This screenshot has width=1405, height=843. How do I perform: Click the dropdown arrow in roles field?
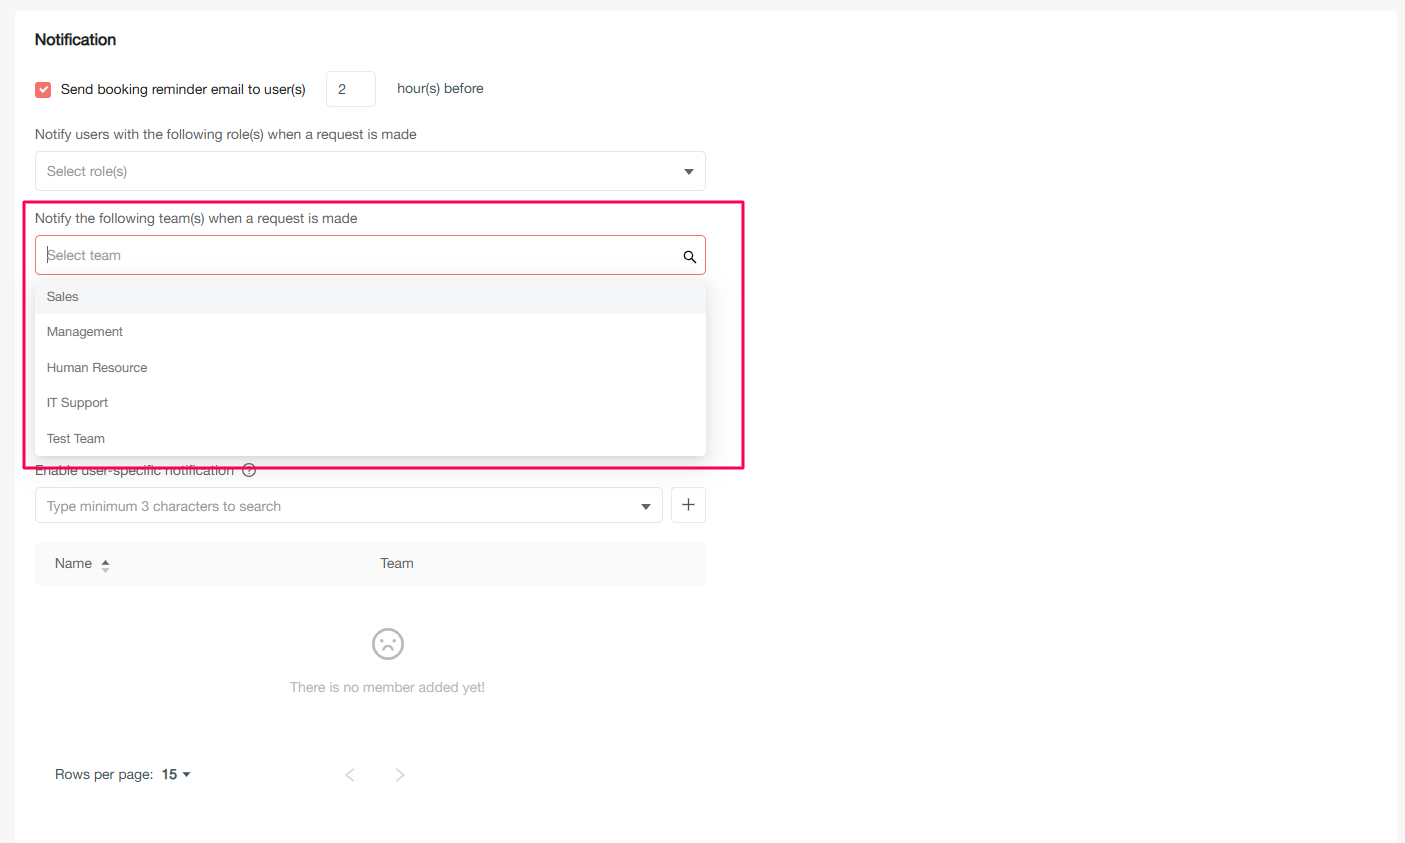[x=688, y=172]
